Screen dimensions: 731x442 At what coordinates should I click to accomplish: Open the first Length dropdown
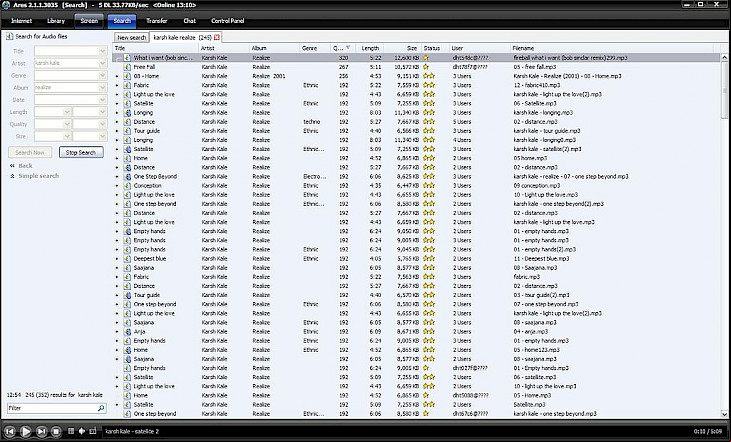pyautogui.click(x=67, y=112)
